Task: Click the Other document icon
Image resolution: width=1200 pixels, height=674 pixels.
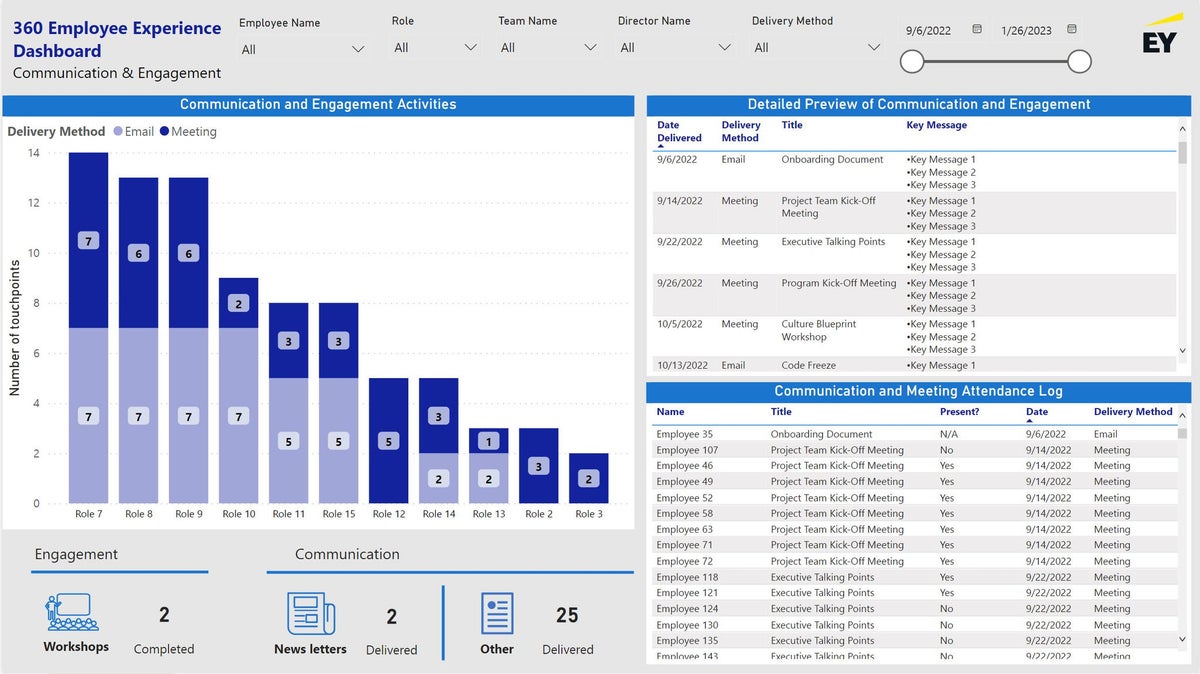Action: 497,613
